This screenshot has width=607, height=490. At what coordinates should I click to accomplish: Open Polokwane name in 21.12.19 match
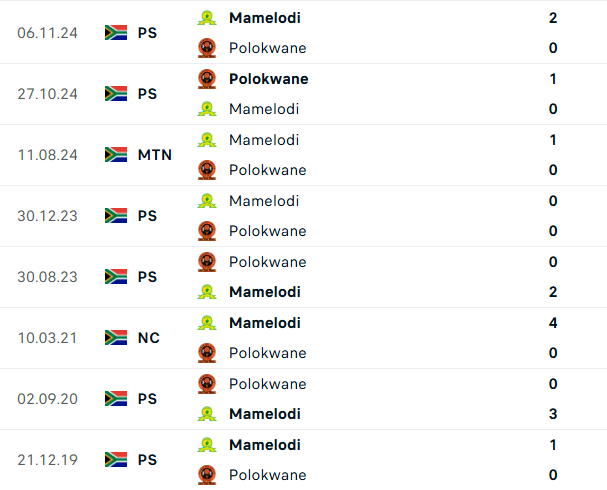click(x=267, y=475)
